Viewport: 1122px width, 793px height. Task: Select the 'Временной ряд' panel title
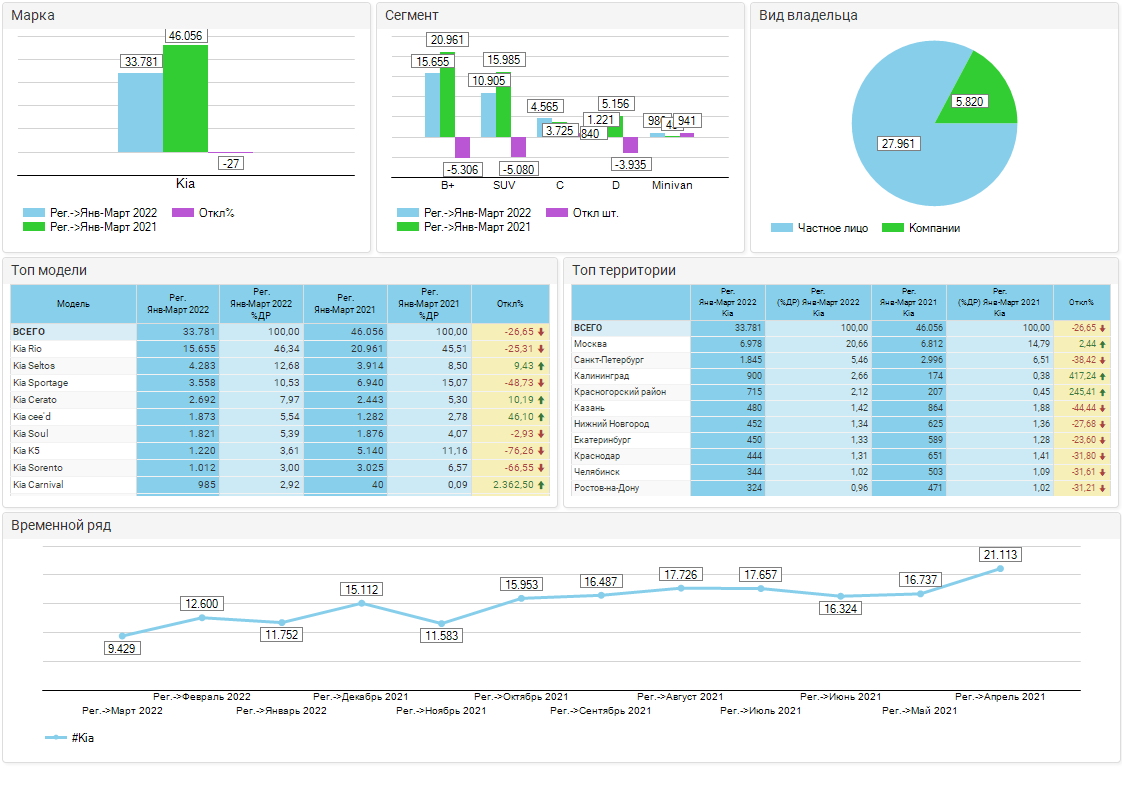[61, 525]
